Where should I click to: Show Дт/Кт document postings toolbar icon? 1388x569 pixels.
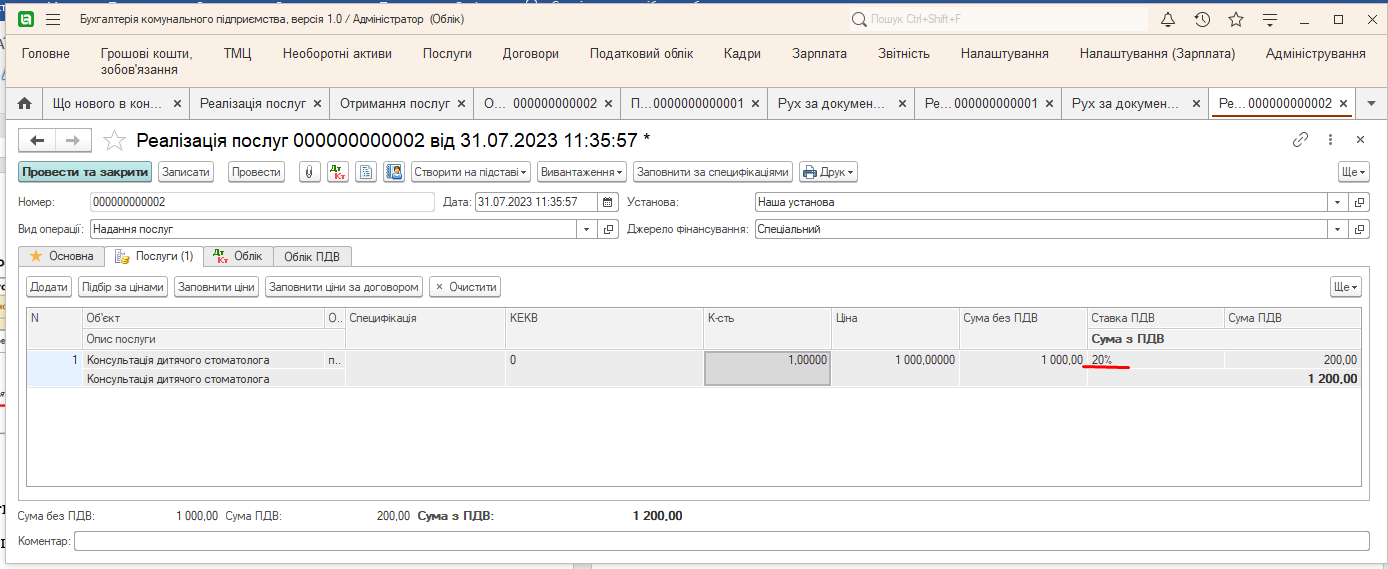point(338,172)
